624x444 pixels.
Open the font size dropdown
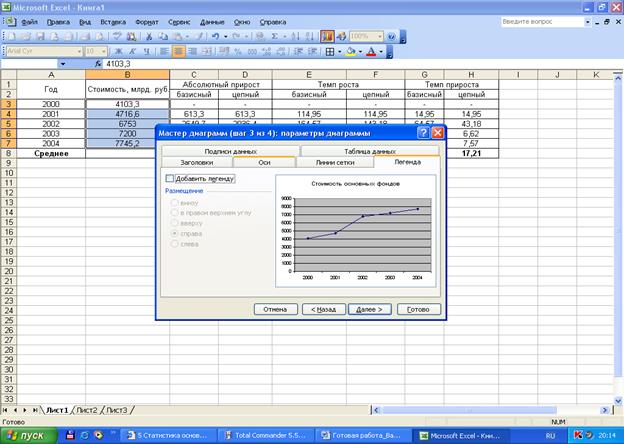pos(103,51)
